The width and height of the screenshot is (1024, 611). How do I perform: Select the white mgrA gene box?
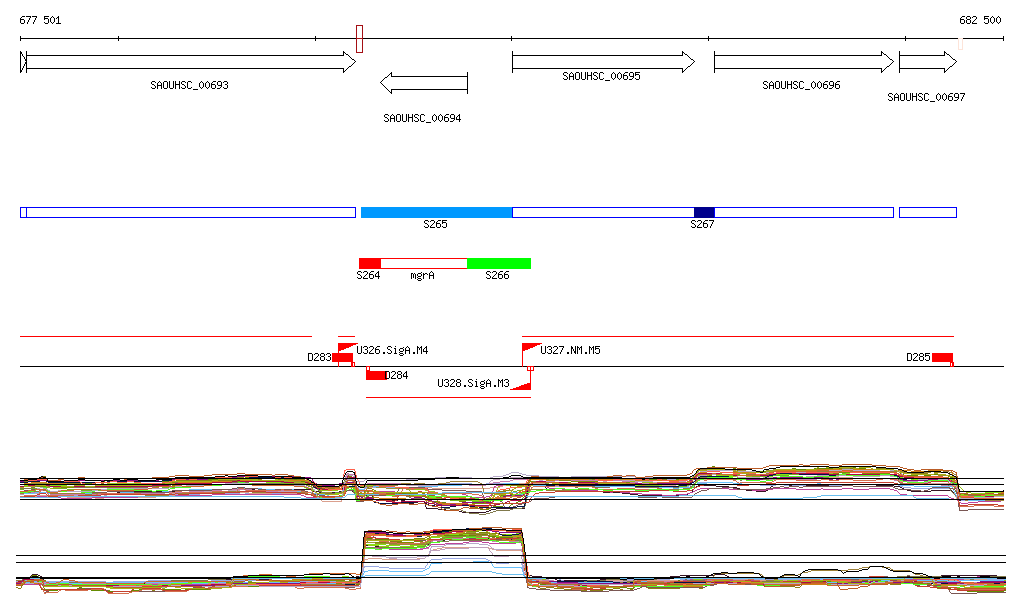pos(424,263)
